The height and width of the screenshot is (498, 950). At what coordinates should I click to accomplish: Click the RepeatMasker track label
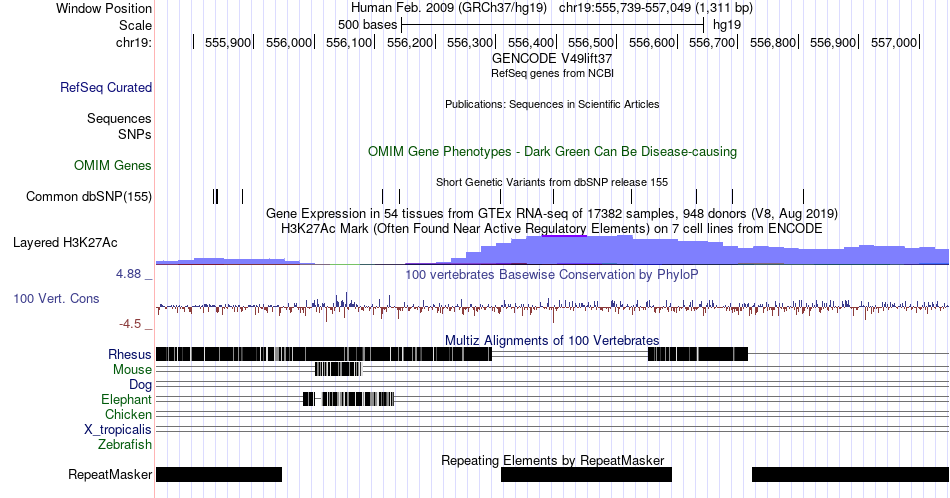(110, 474)
